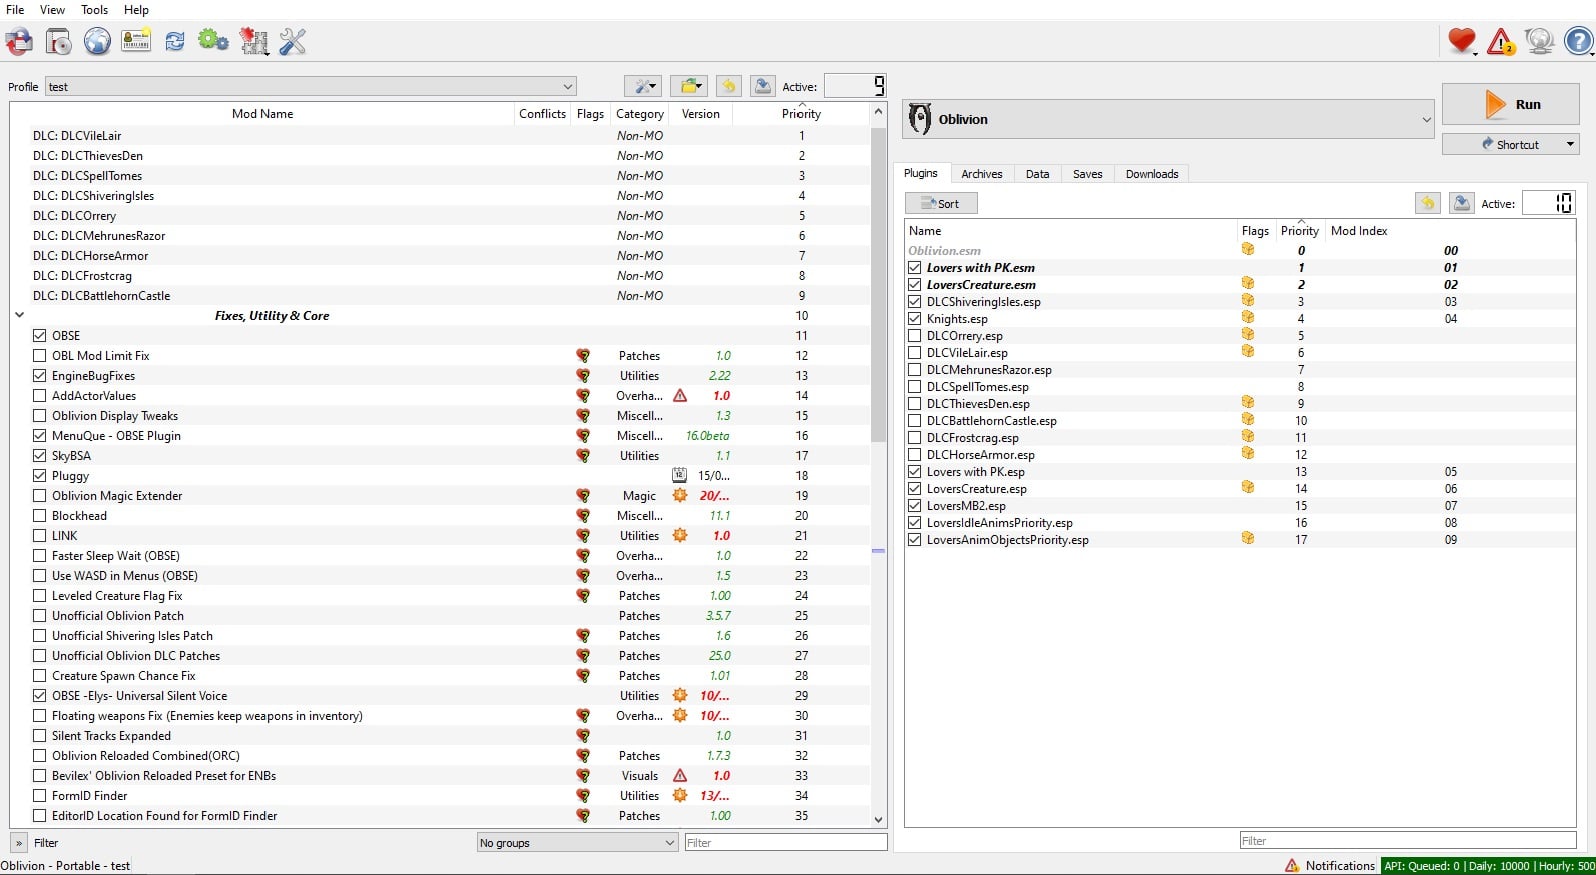The image size is (1596, 875).
Task: Click the Refresh toolbar icon
Action: coord(175,41)
